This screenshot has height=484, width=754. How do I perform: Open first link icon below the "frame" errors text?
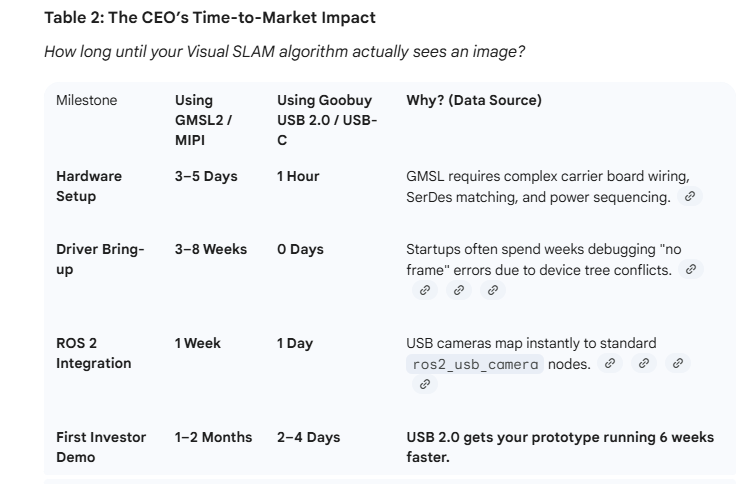424,290
